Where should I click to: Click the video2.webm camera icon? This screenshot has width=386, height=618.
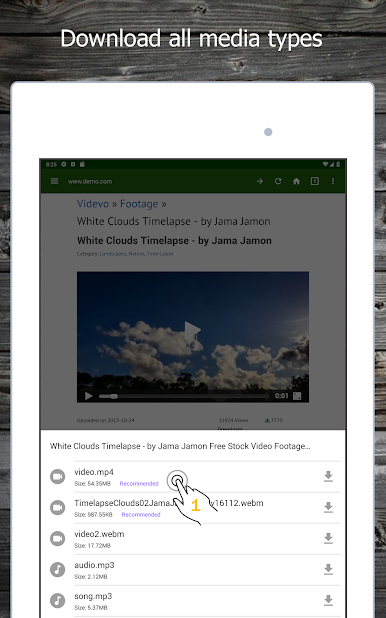click(58, 538)
